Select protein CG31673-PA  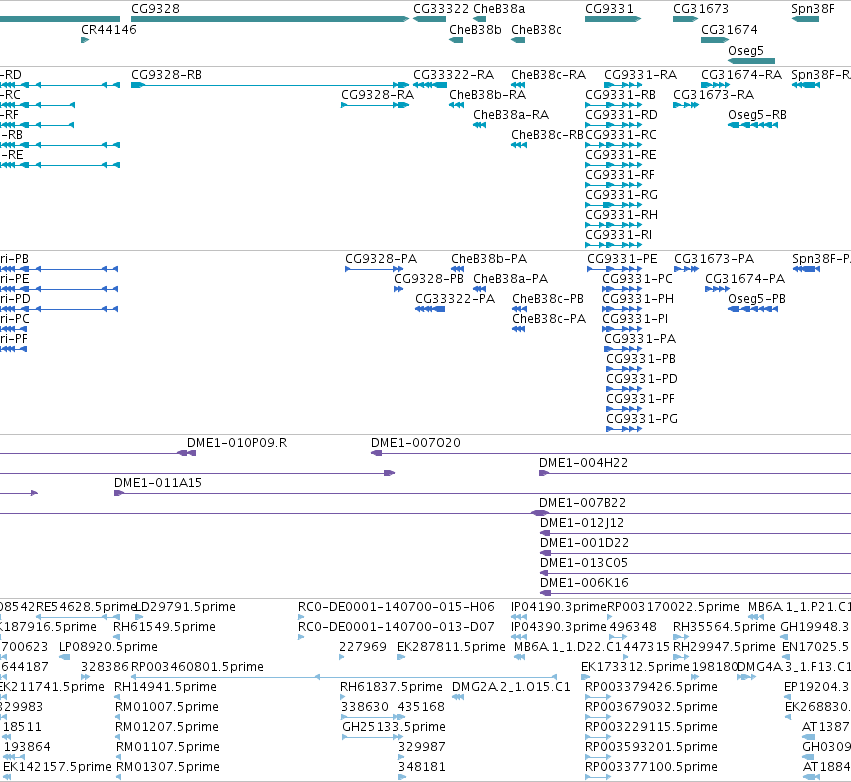coord(687,269)
